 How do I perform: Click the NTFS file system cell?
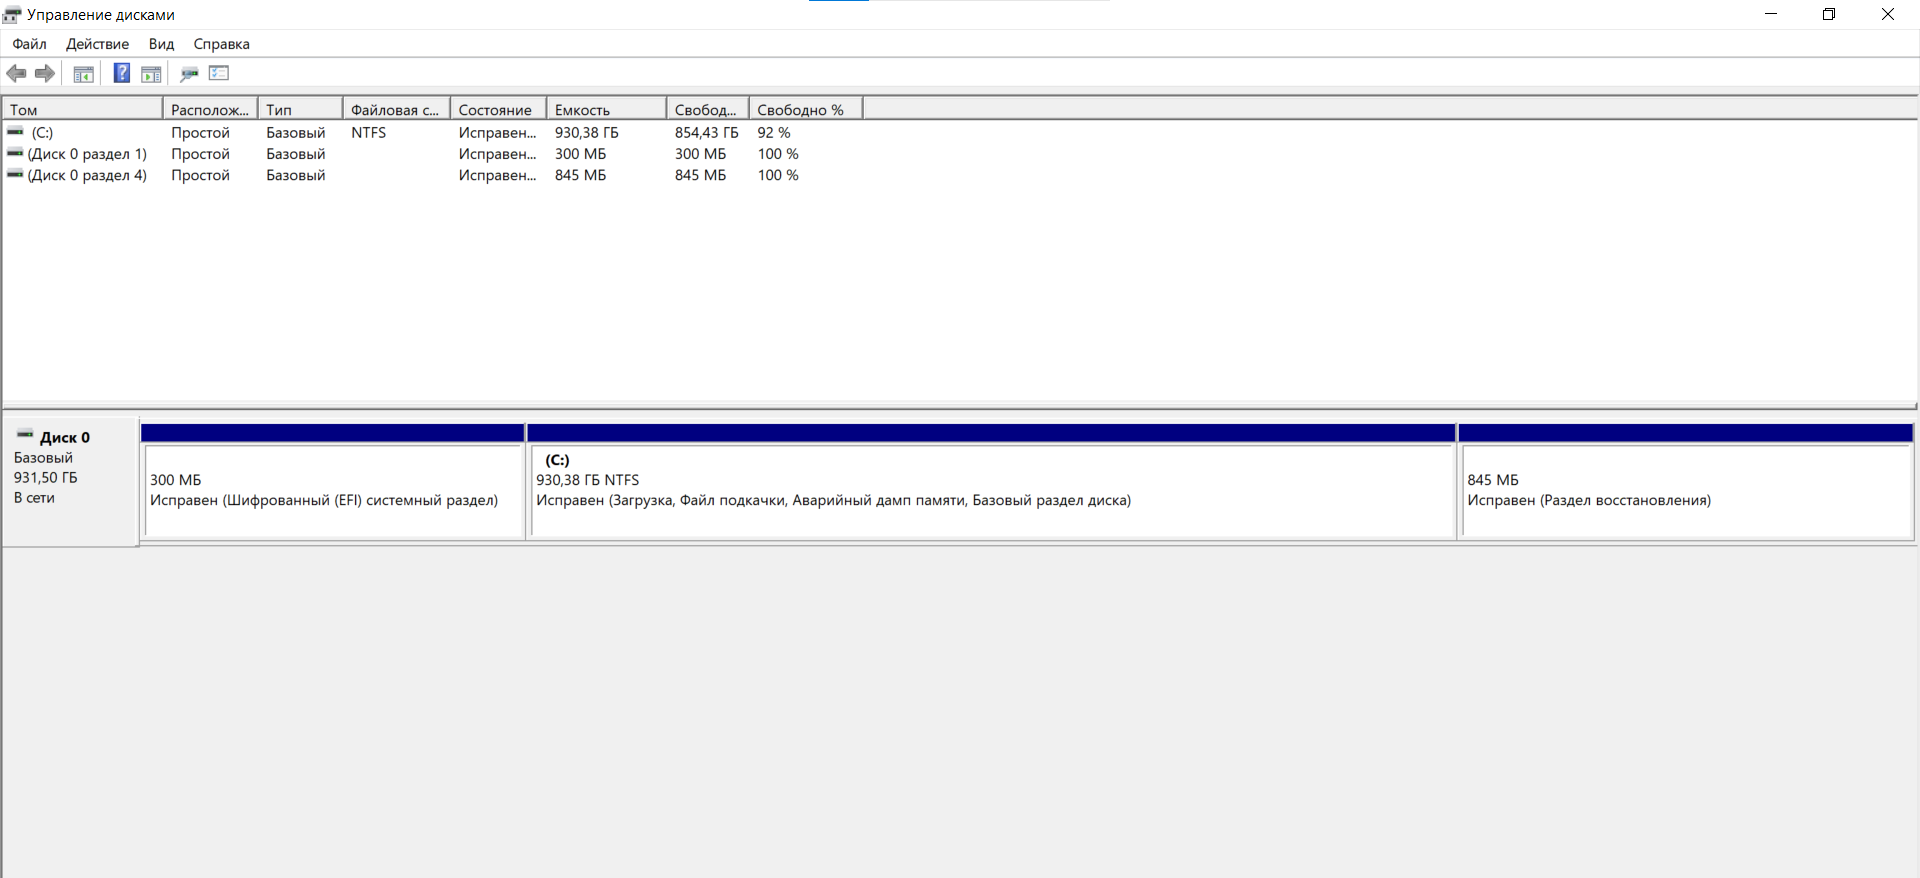coord(368,132)
